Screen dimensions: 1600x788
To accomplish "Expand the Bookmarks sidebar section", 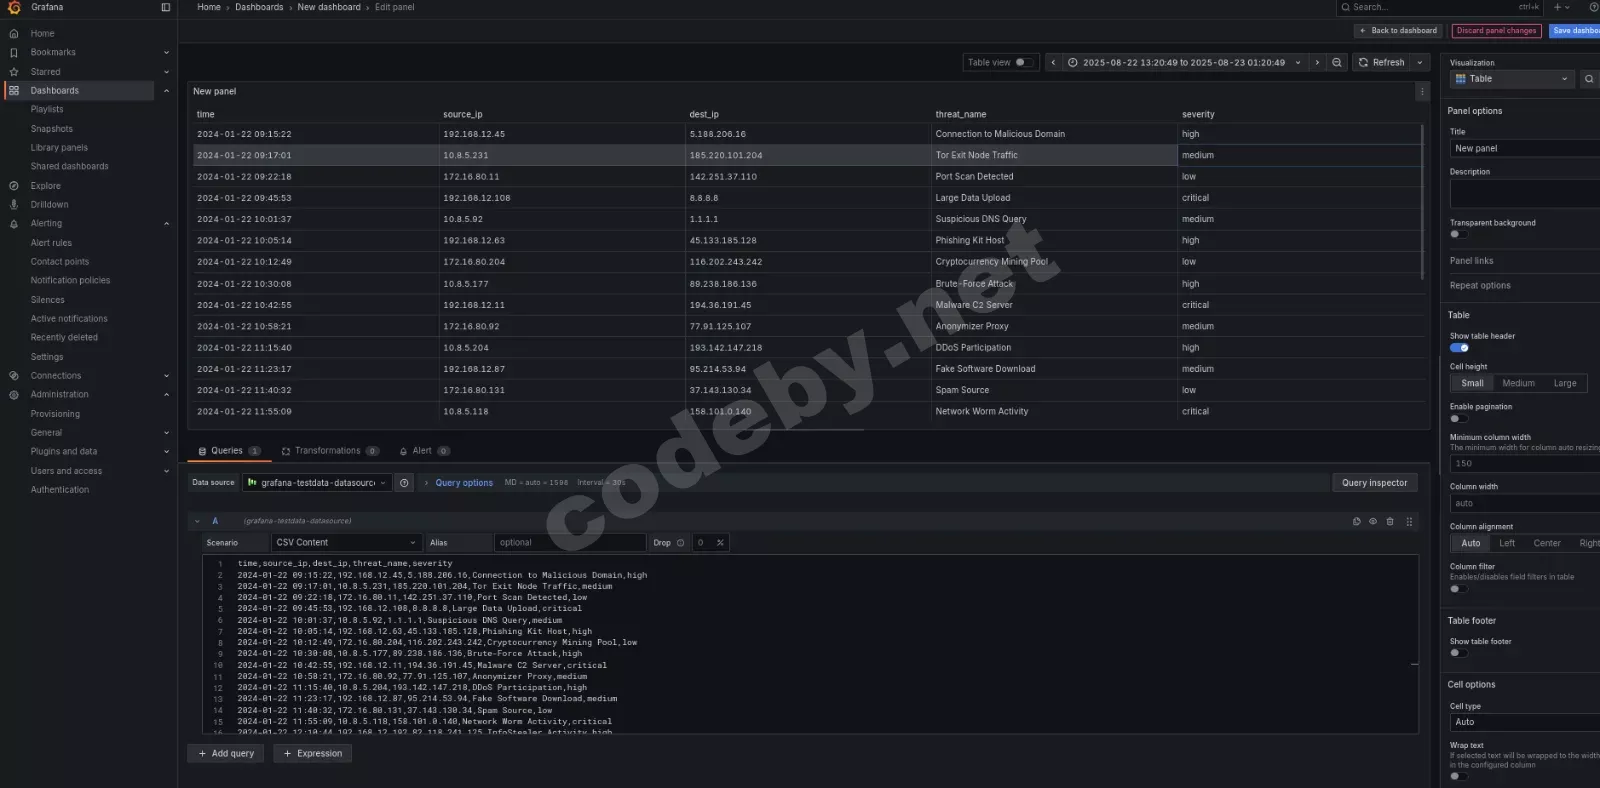I will (166, 52).
